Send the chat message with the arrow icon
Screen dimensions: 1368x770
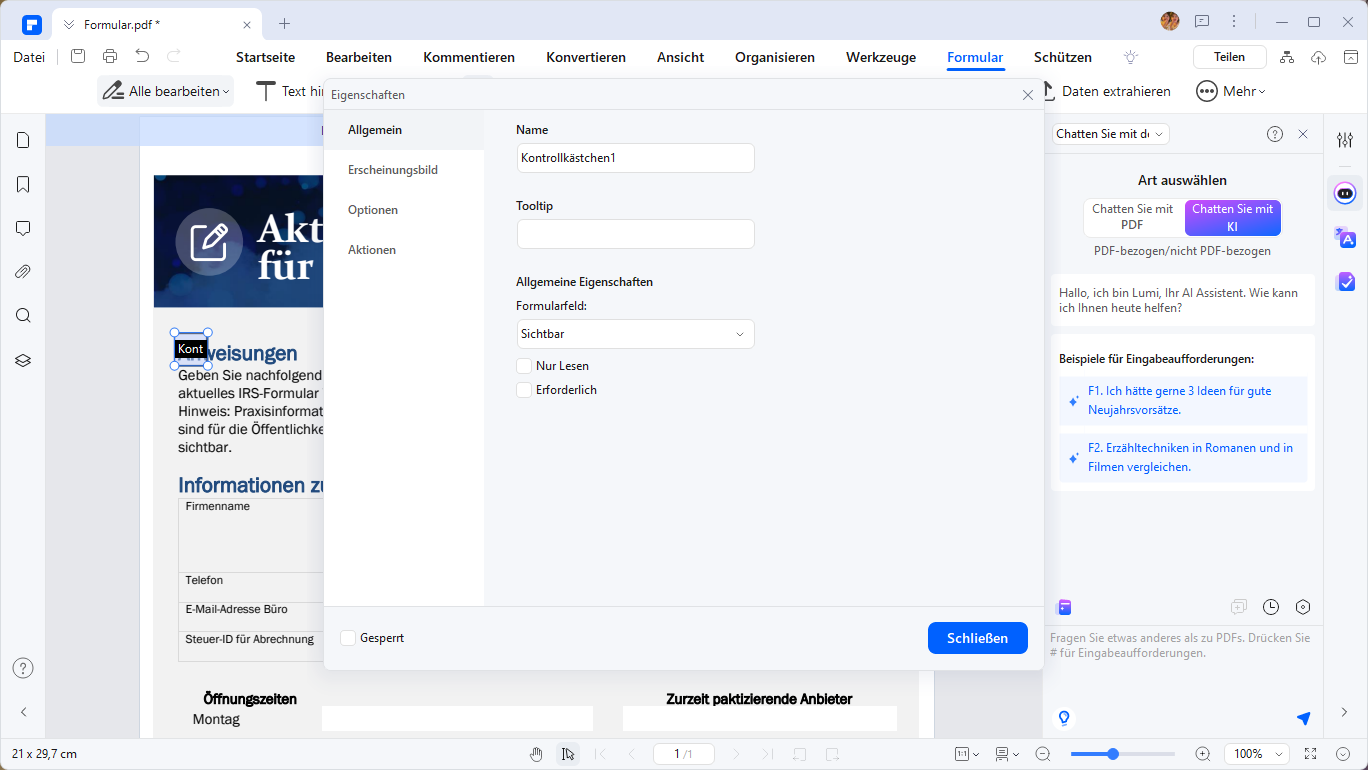(1303, 718)
